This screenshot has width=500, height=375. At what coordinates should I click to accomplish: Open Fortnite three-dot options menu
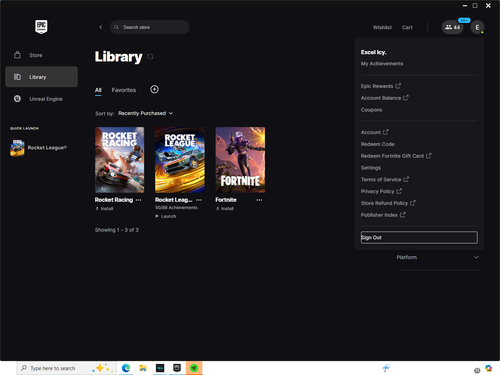[259, 200]
